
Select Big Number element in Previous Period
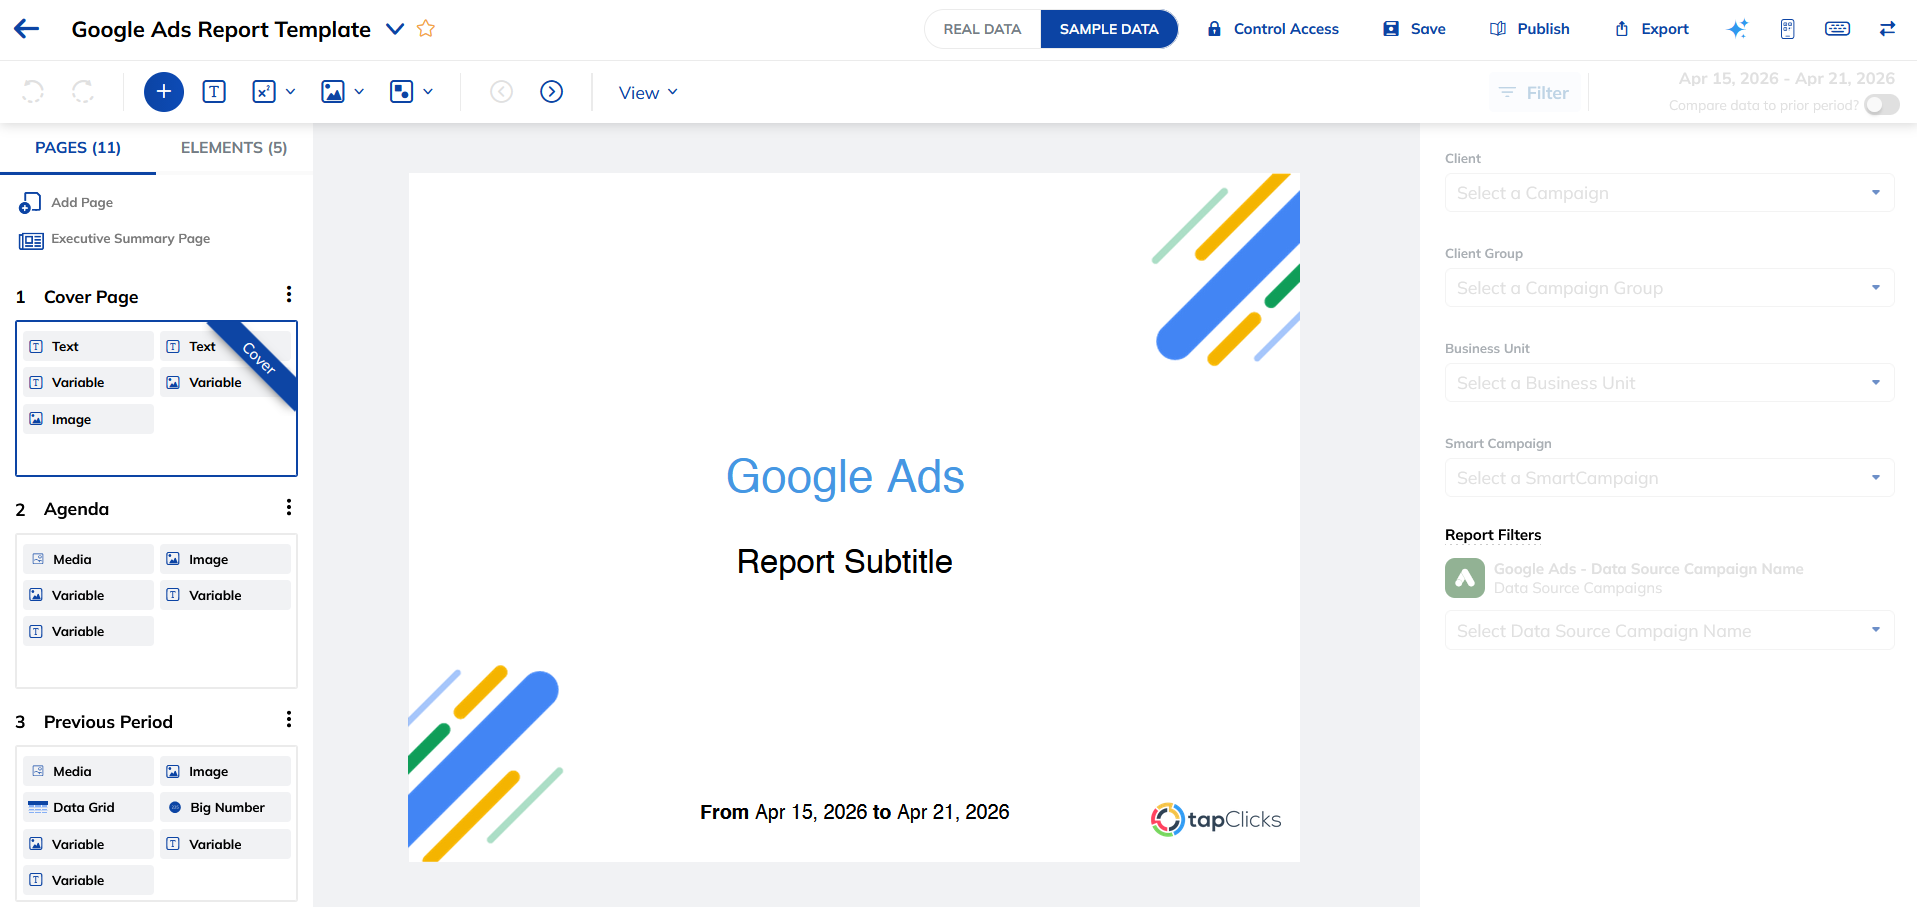click(x=225, y=807)
